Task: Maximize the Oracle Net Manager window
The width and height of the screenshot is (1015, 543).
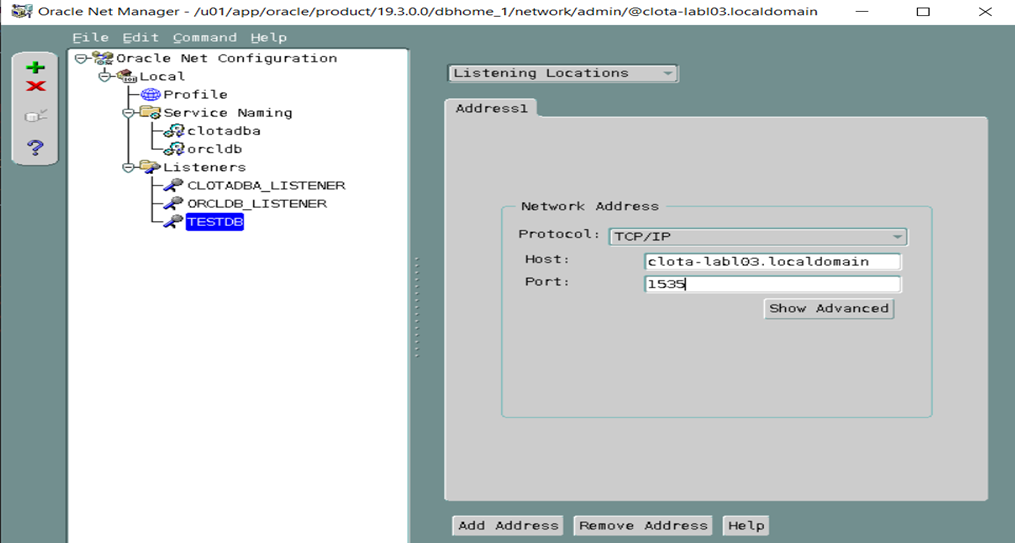Action: (924, 12)
